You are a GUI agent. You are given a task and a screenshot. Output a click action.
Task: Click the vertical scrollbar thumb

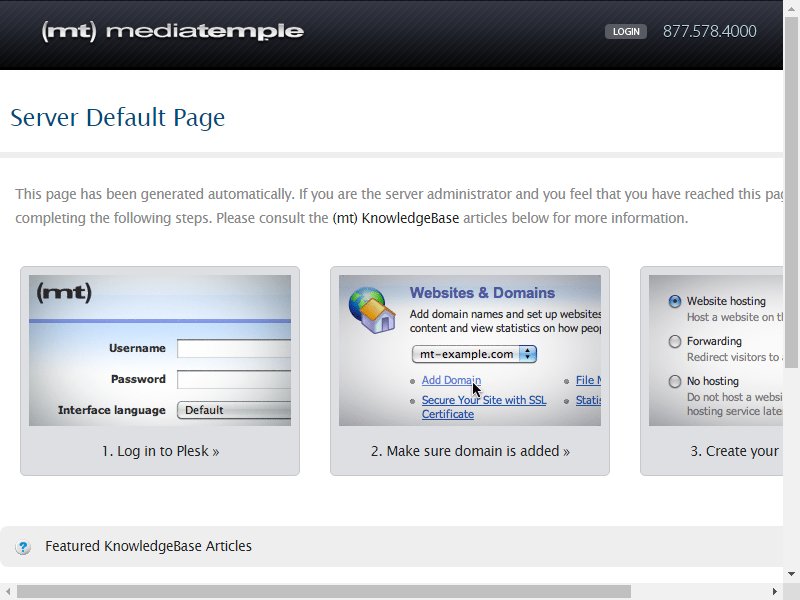(x=791, y=191)
